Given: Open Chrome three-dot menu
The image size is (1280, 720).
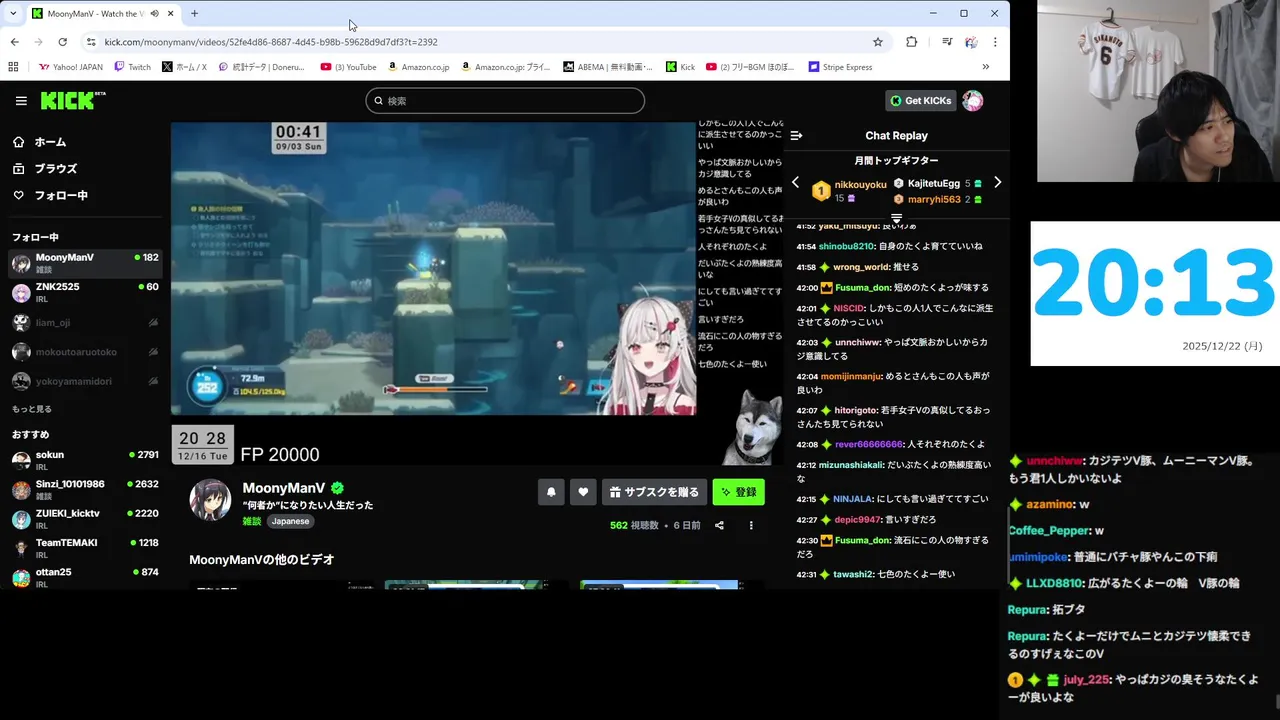Looking at the screenshot, I should point(995,42).
